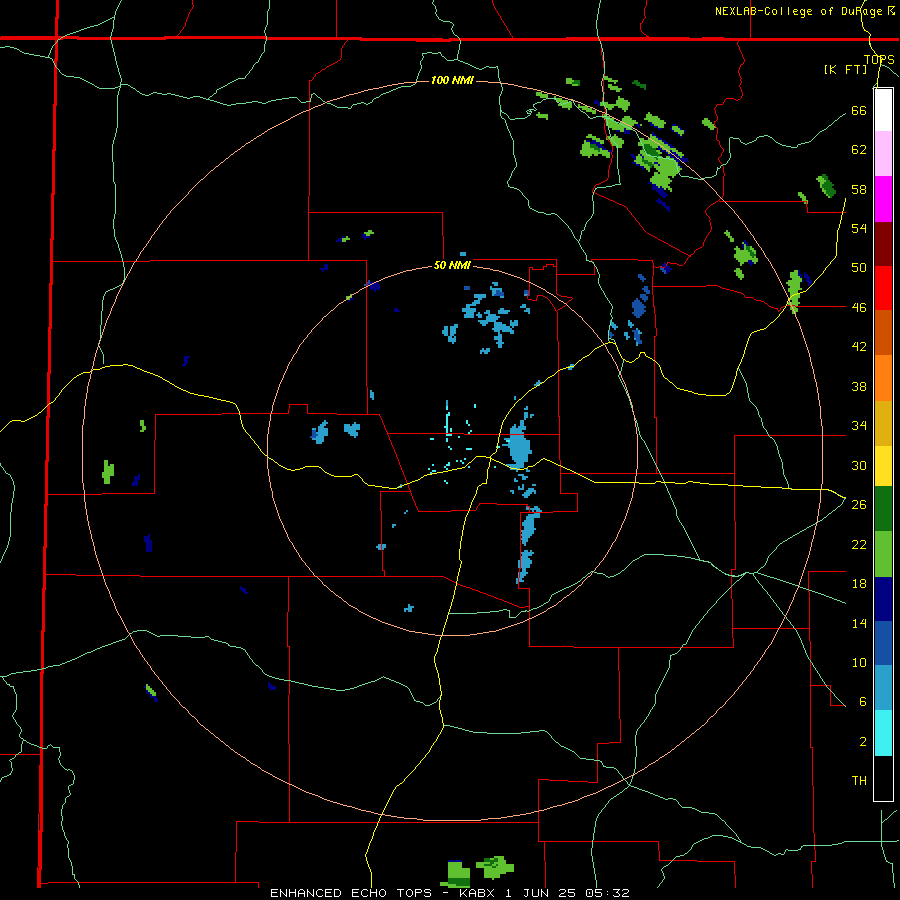900x900 pixels.
Task: Click the legend value 34
Action: click(859, 425)
